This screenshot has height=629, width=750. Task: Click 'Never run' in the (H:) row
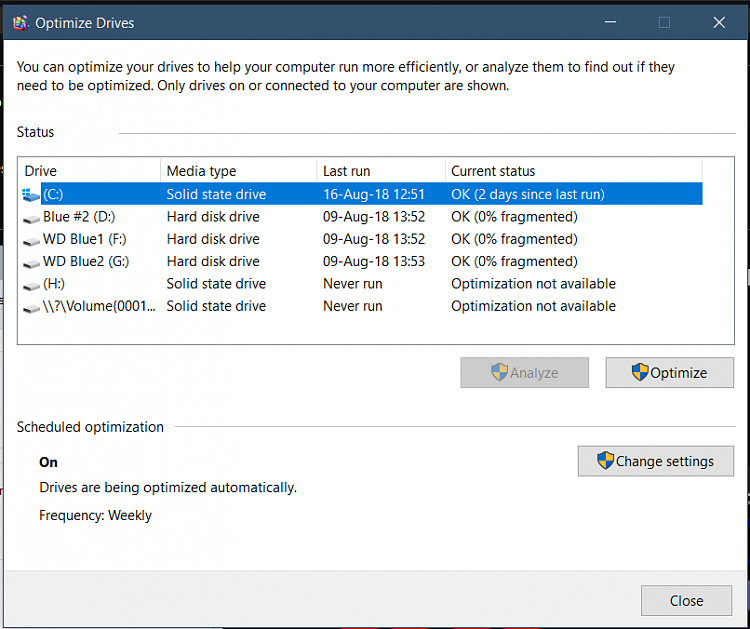coord(353,284)
